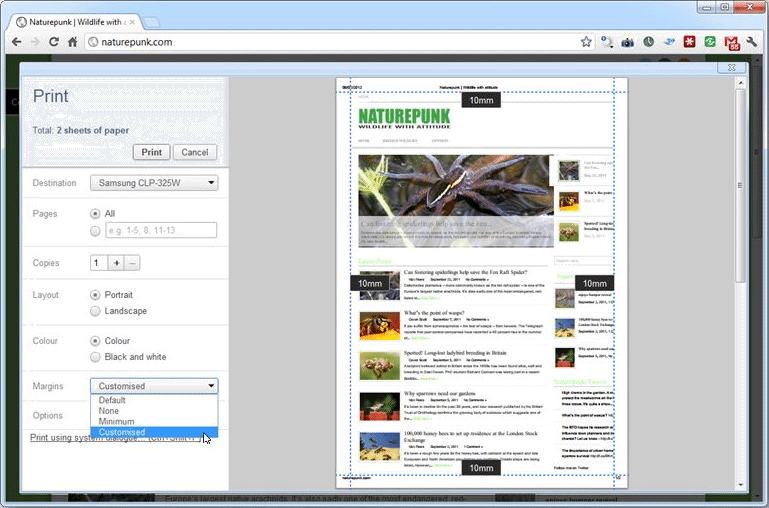Image resolution: width=769 pixels, height=508 pixels.
Task: Go back with the browser back arrow
Action: click(17, 42)
